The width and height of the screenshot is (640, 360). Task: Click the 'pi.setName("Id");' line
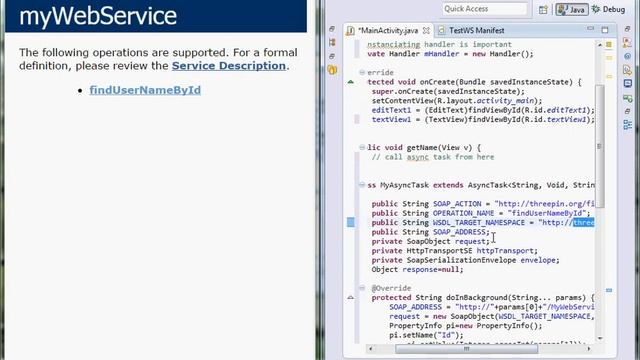[426, 335]
